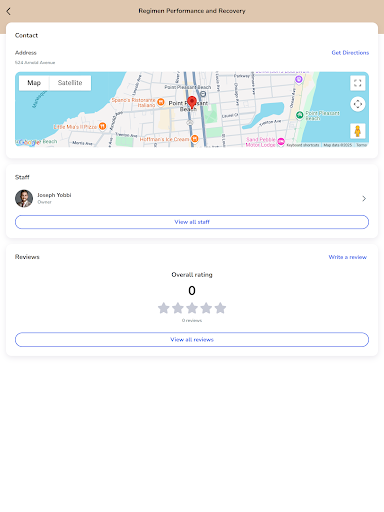Open Sand Pebble Motor Lodge marker
Image resolution: width=384 pixels, height=512 pixels.
pyautogui.click(x=281, y=142)
